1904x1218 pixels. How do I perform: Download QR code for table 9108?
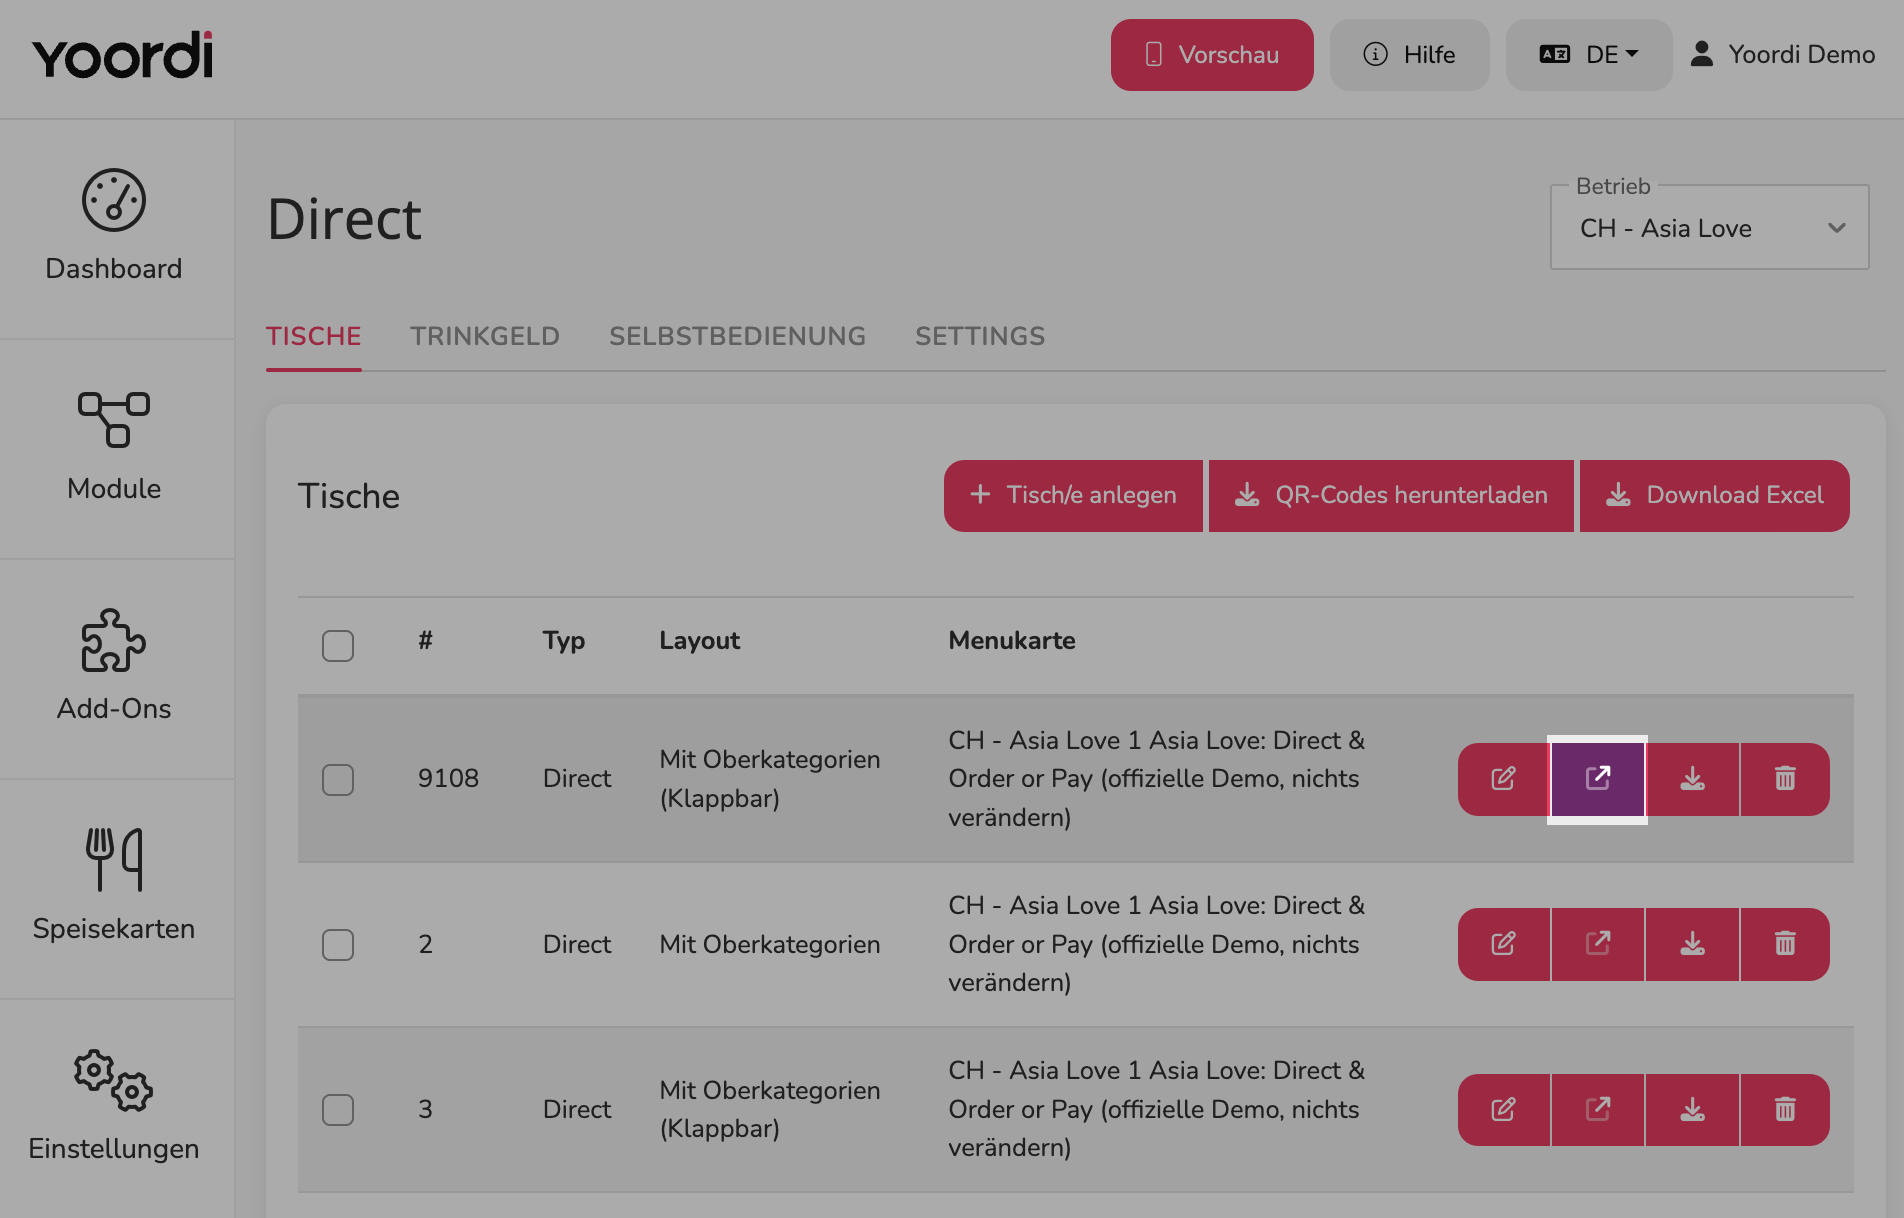tap(1693, 779)
